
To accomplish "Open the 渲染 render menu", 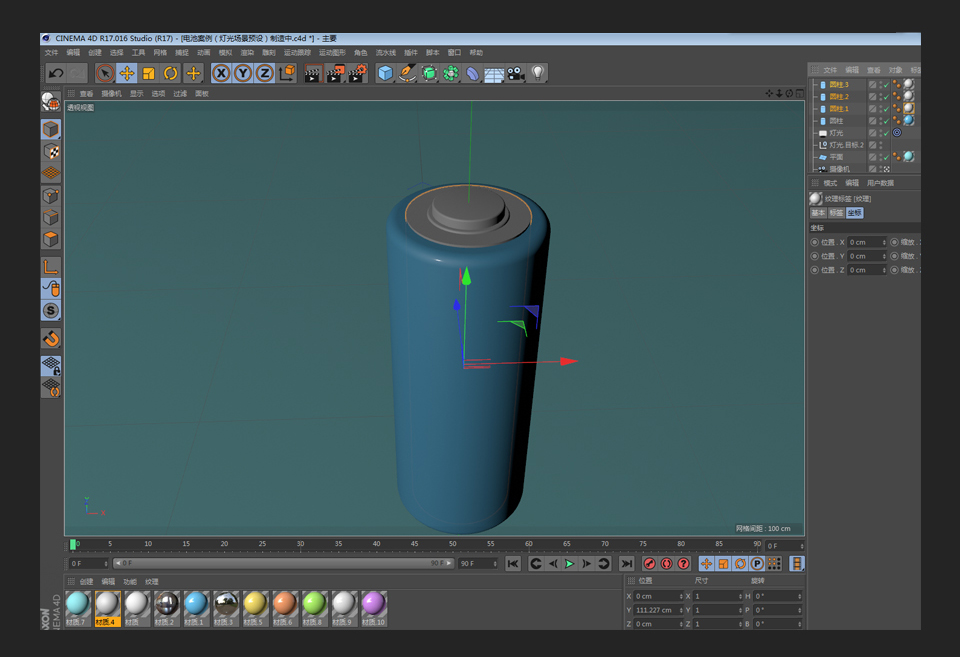I will [x=246, y=52].
